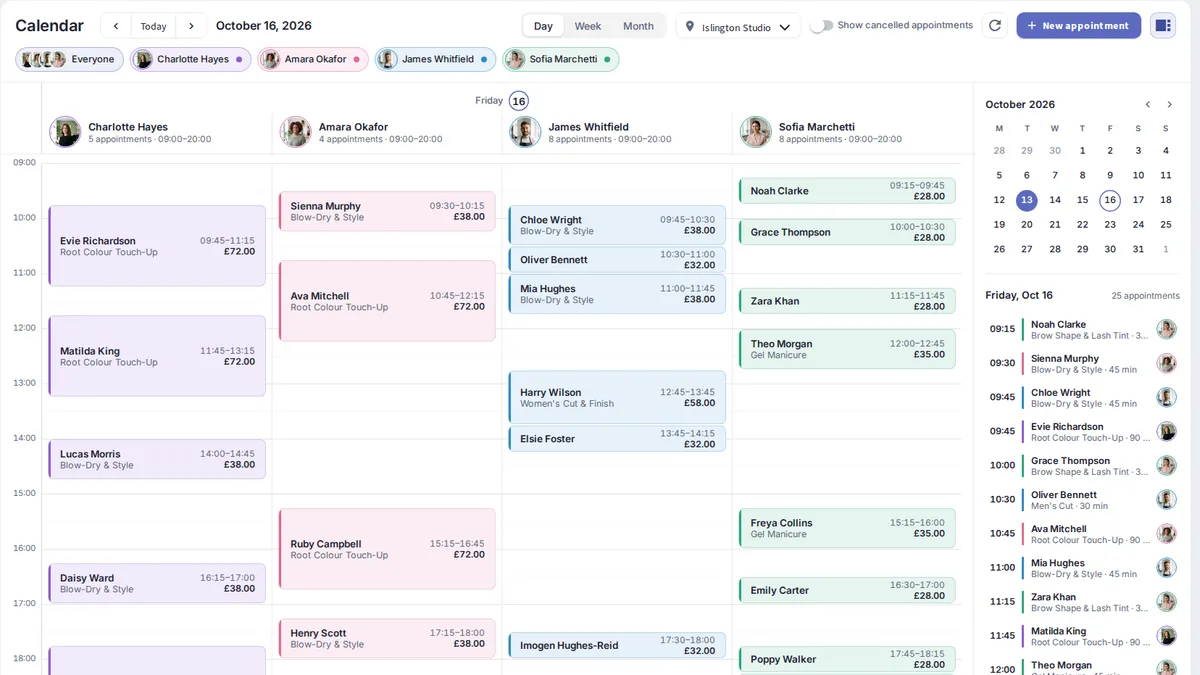Previous month arrow in mini calendar

pos(1148,104)
